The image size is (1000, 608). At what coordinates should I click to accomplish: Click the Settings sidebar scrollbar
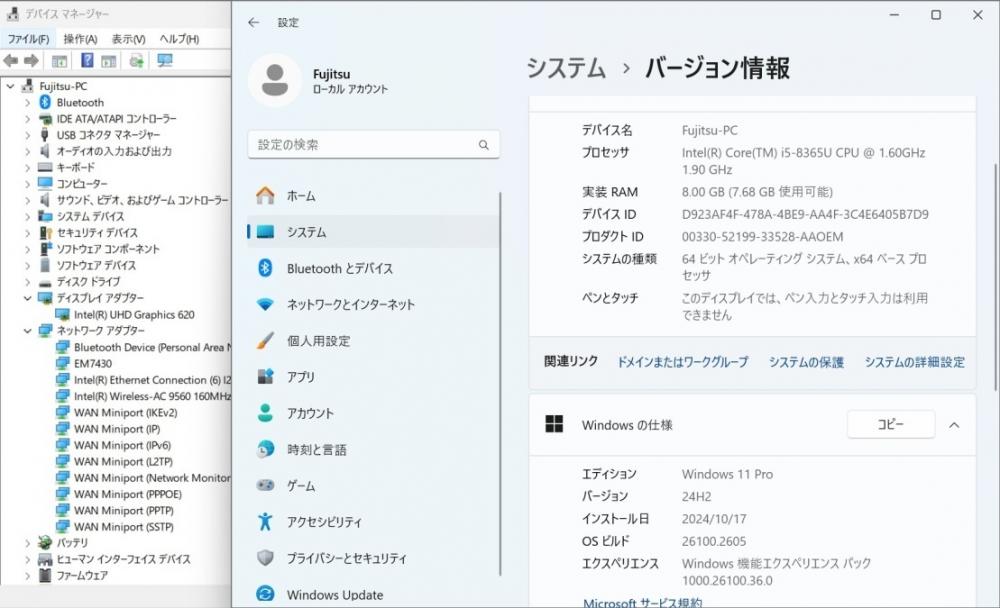(500, 383)
